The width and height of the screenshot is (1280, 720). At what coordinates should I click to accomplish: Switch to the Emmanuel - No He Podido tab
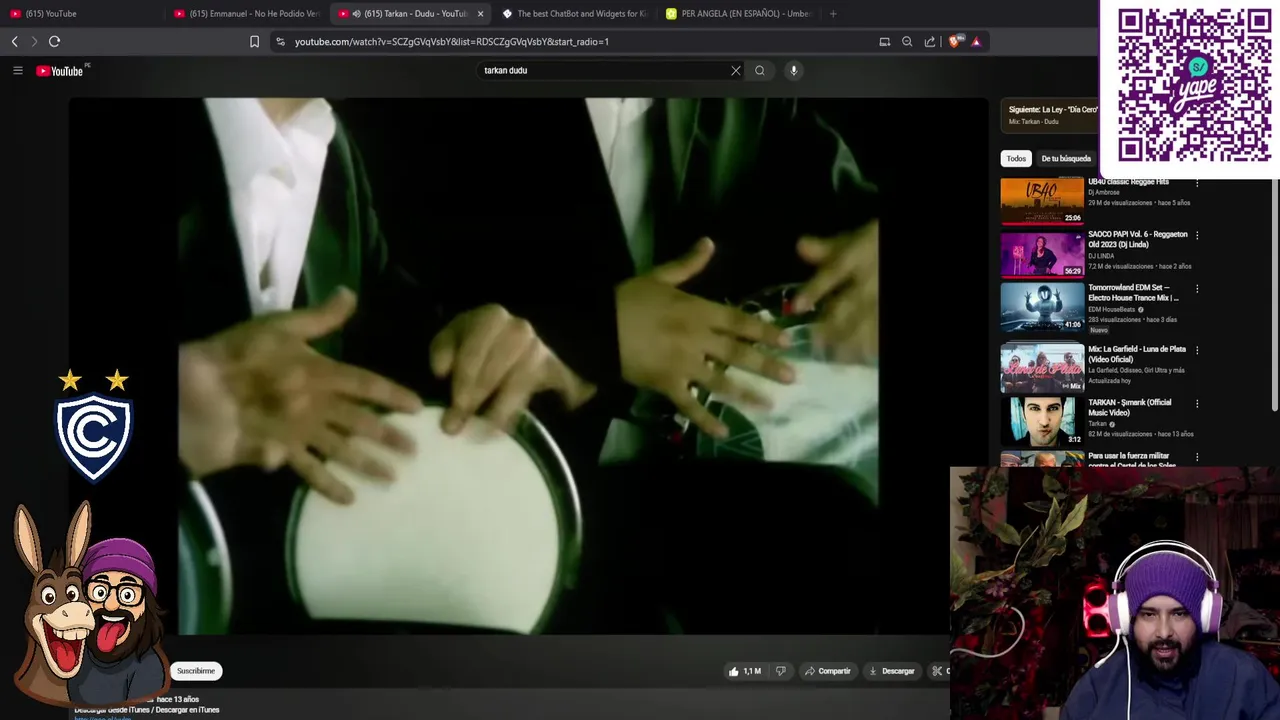pos(246,14)
